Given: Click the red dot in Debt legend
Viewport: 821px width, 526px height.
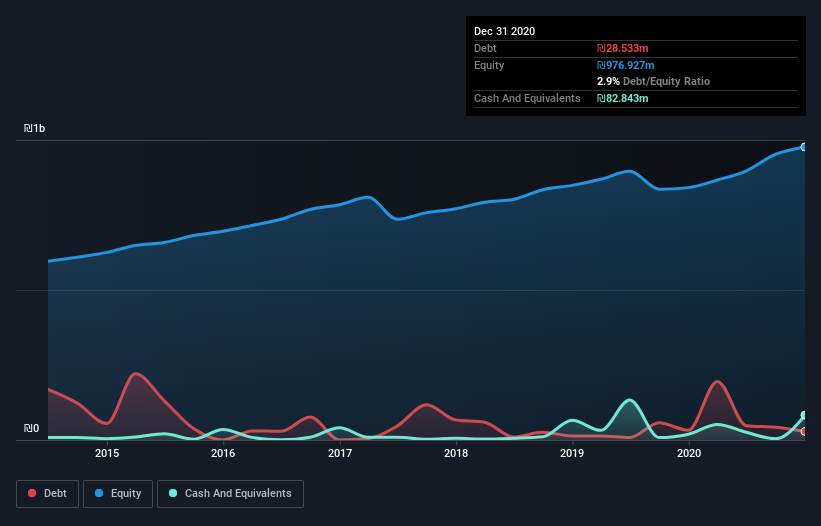Looking at the screenshot, I should pos(32,493).
